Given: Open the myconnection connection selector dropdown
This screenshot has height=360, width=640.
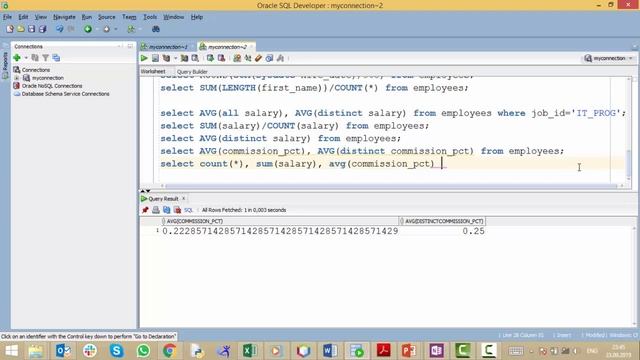Looking at the screenshot, I should click(608, 58).
